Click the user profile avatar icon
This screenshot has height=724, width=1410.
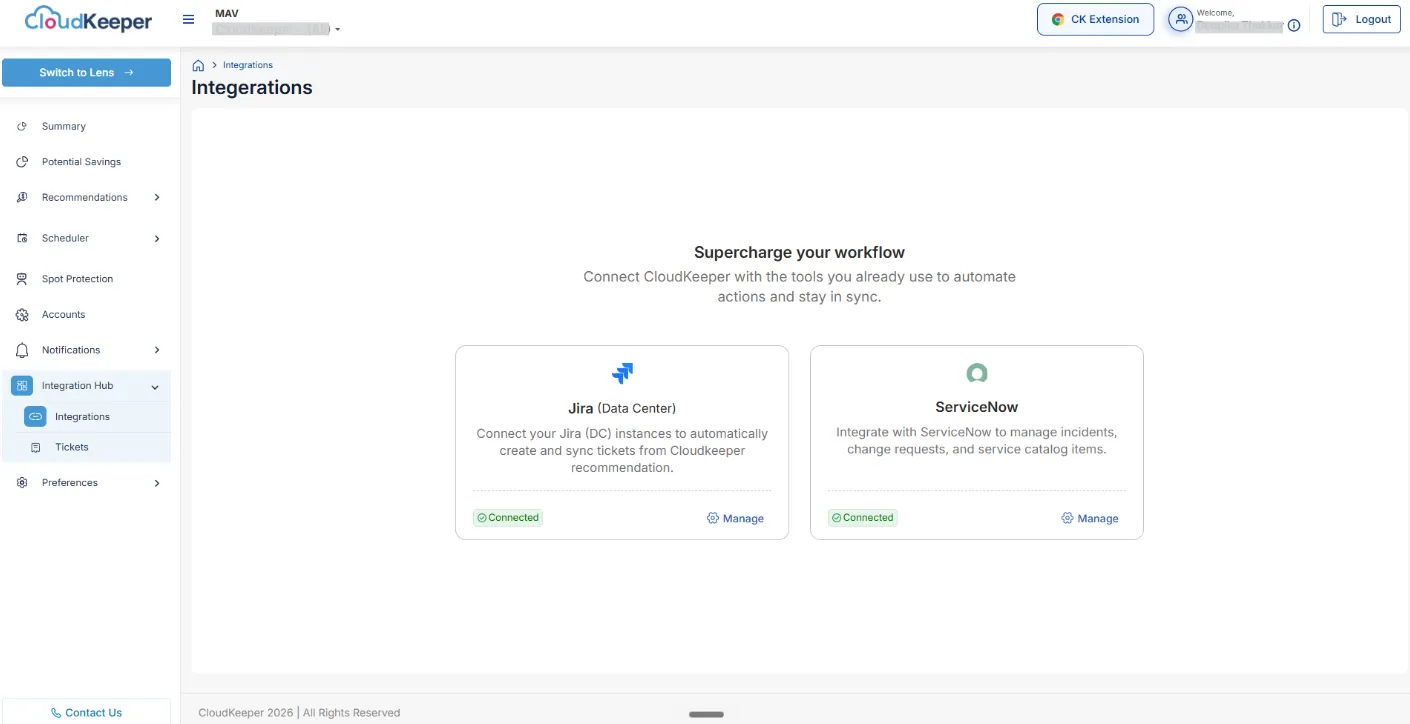click(1181, 19)
